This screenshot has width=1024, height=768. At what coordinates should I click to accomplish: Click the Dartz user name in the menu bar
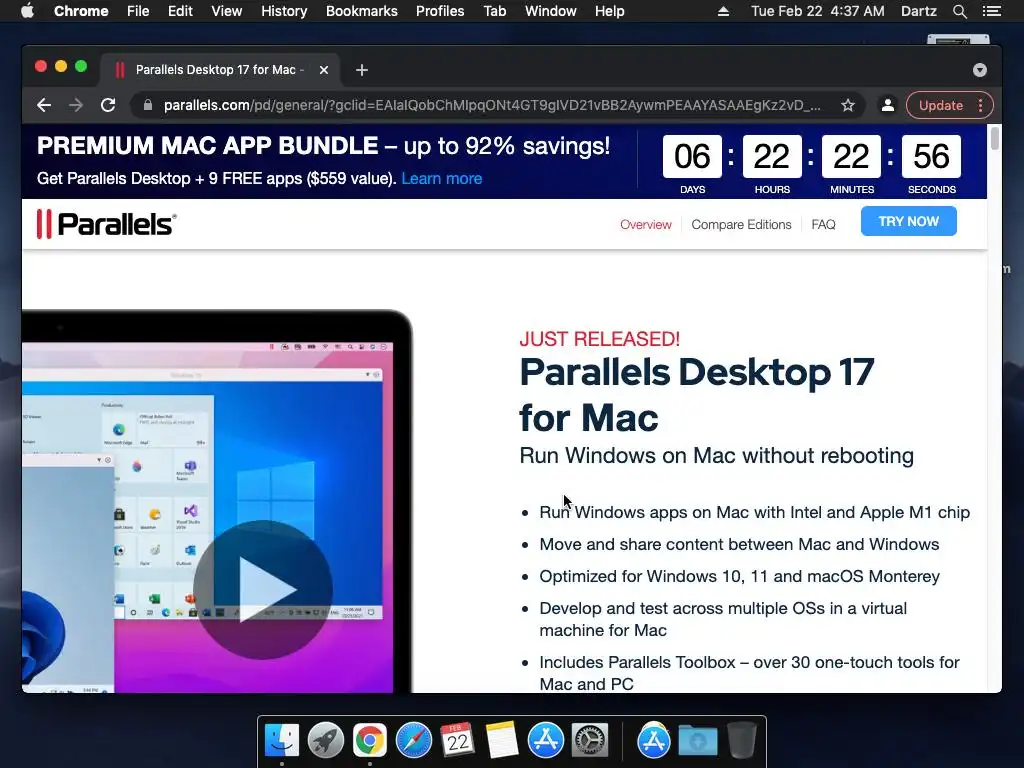tap(919, 11)
